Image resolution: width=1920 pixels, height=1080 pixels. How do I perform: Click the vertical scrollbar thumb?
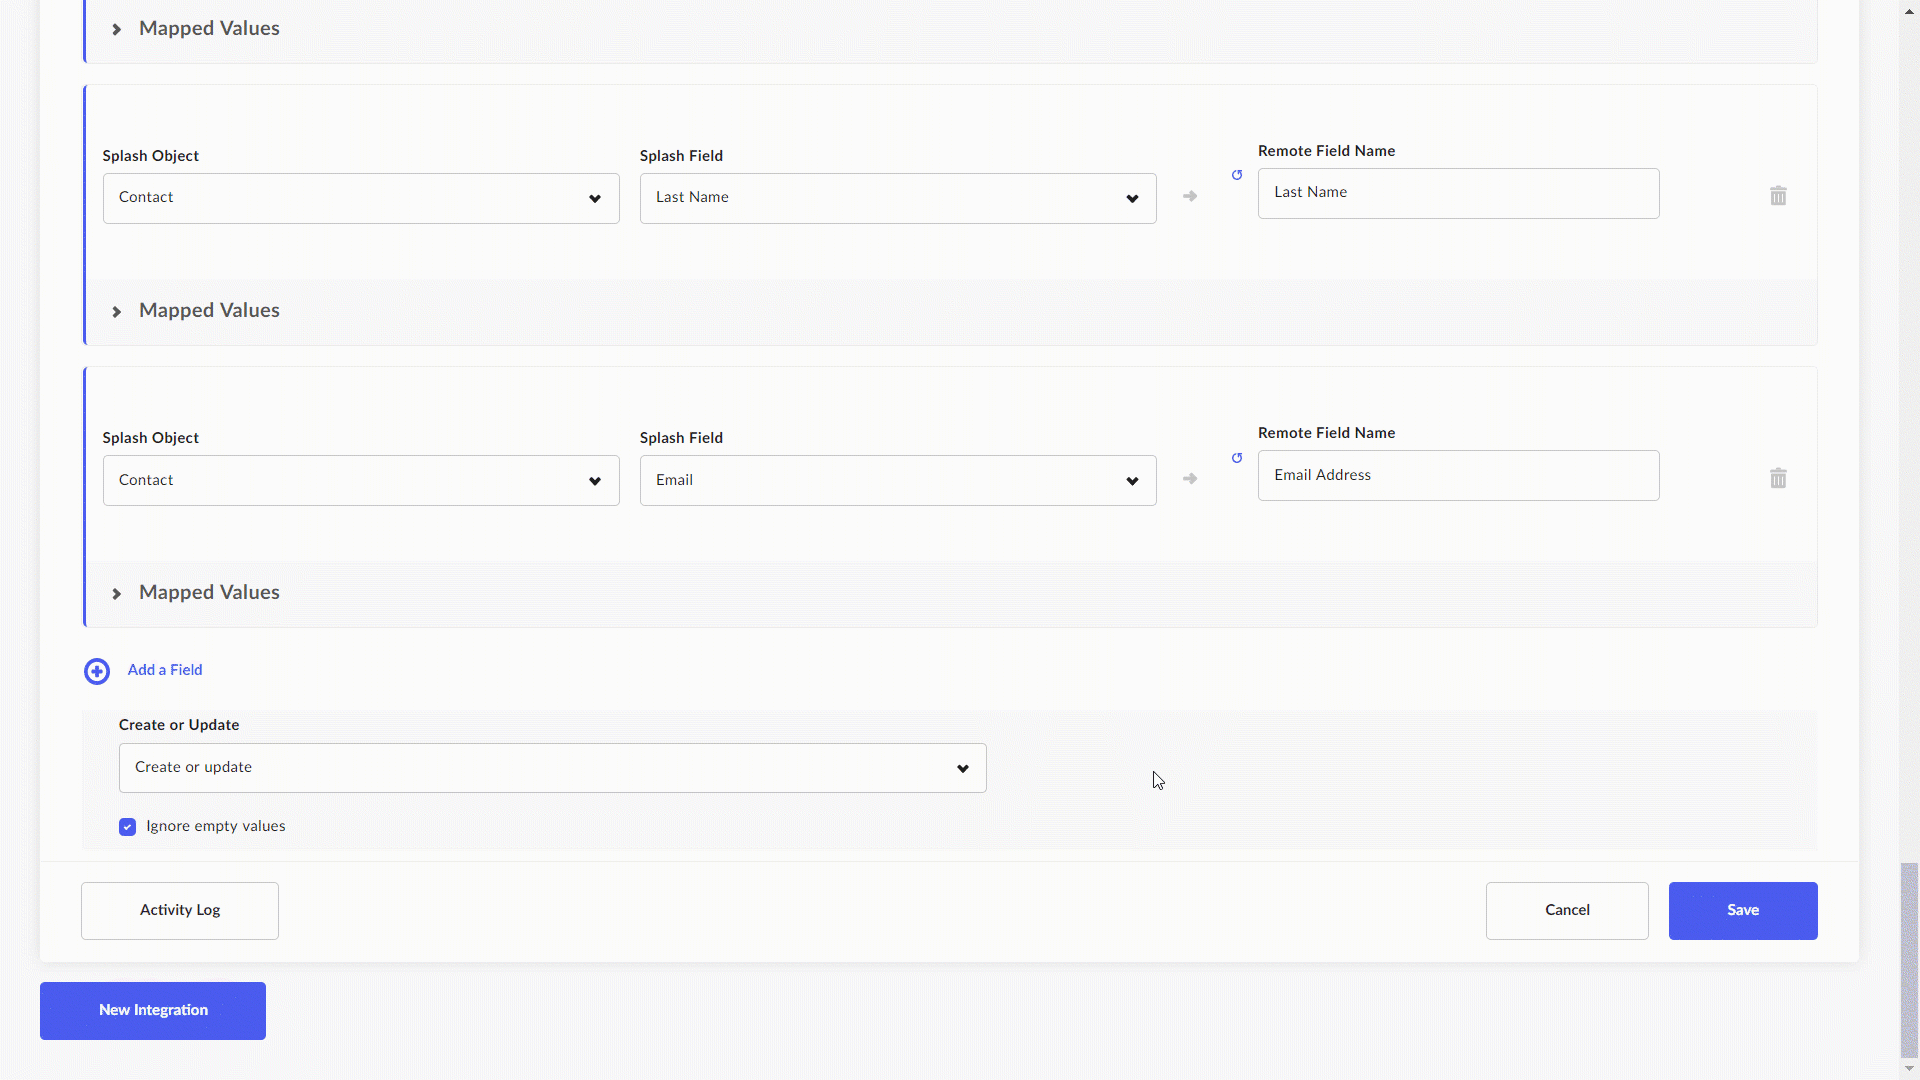coord(1909,958)
